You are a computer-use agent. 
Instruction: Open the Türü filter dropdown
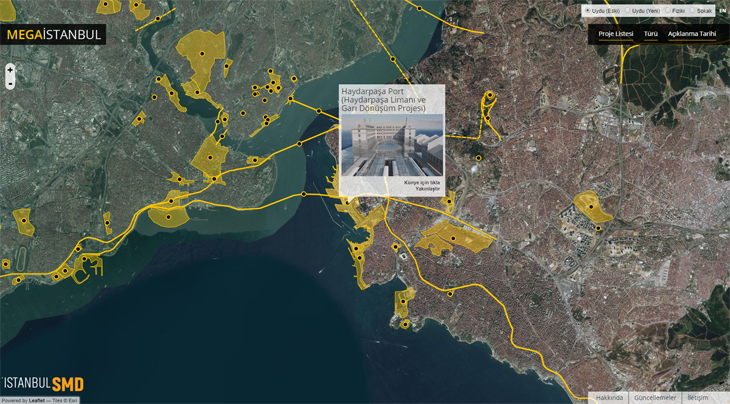coord(650,34)
